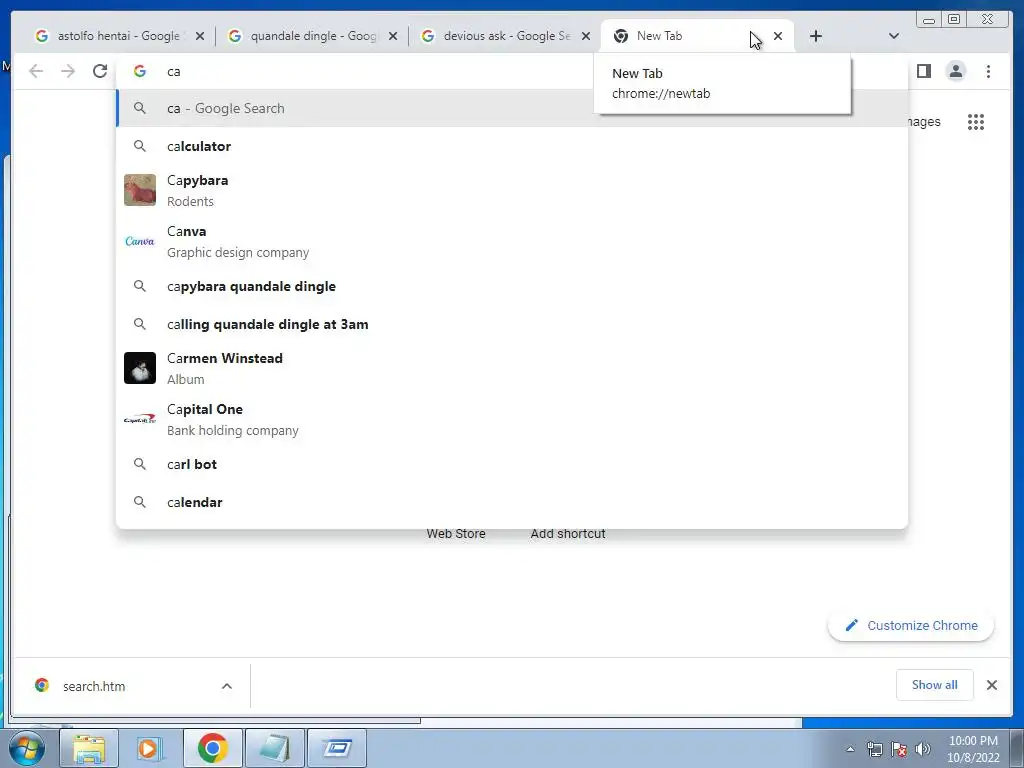Launch Windows Media Player from taskbar
1024x768 pixels.
pos(151,748)
